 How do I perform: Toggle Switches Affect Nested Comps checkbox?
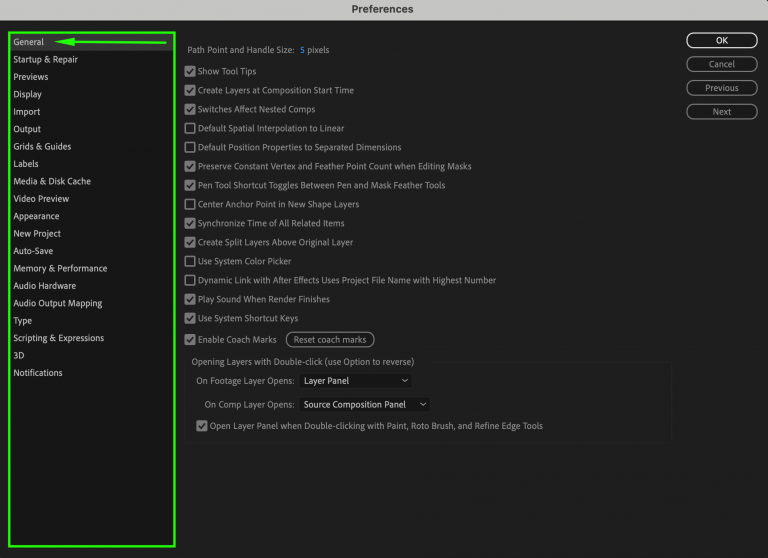tap(191, 110)
